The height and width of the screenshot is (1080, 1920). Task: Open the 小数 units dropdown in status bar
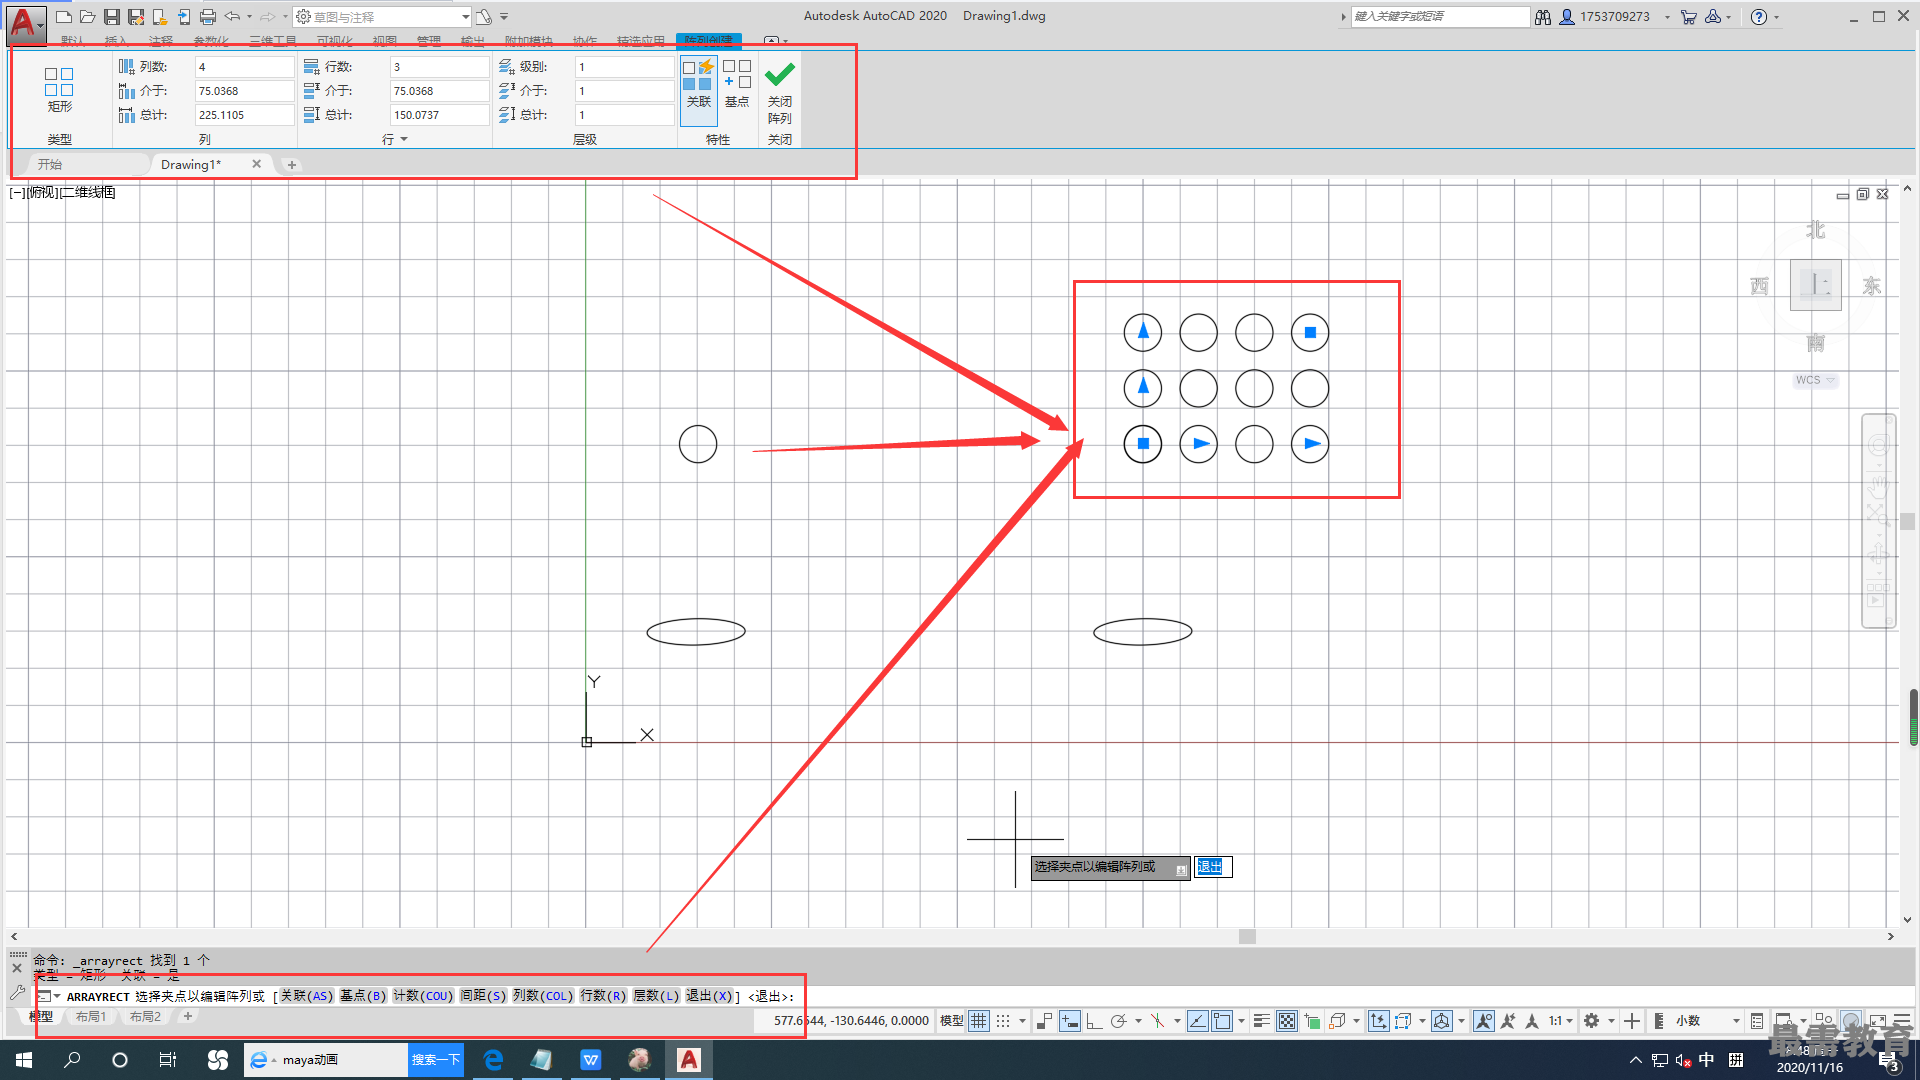1708,1021
